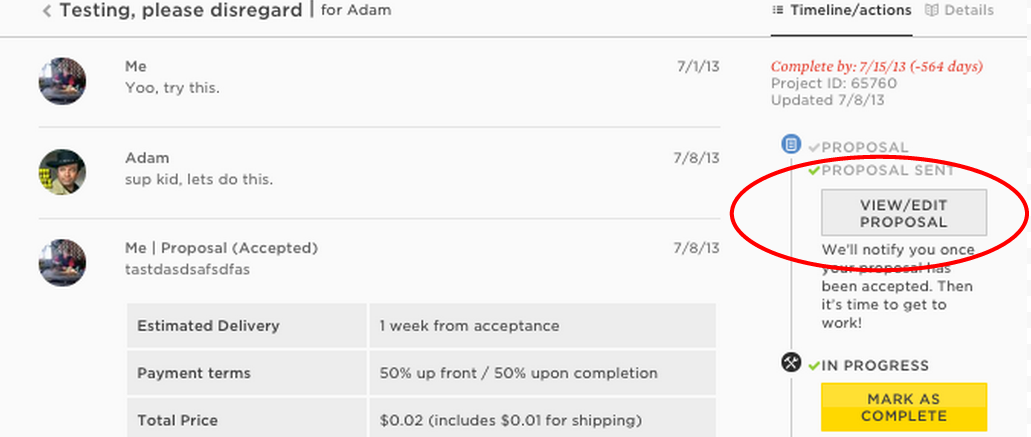Click my avatar on the Proposal (Accepted) message
Screen dimensions: 1031x437
[x=62, y=262]
